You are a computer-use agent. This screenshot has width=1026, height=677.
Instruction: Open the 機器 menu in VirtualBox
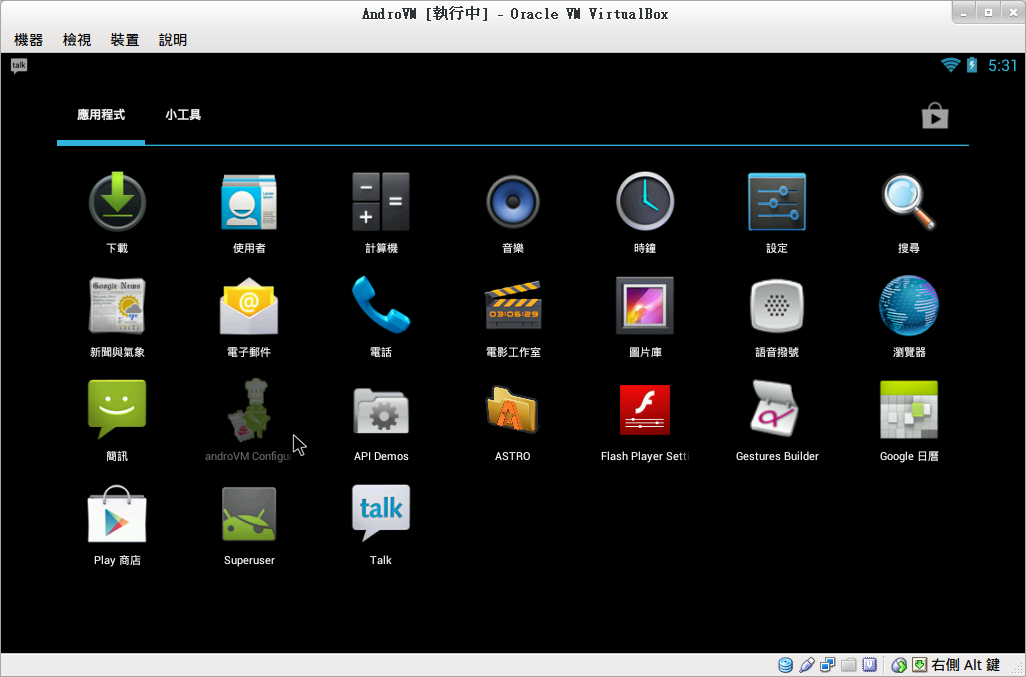[29, 40]
